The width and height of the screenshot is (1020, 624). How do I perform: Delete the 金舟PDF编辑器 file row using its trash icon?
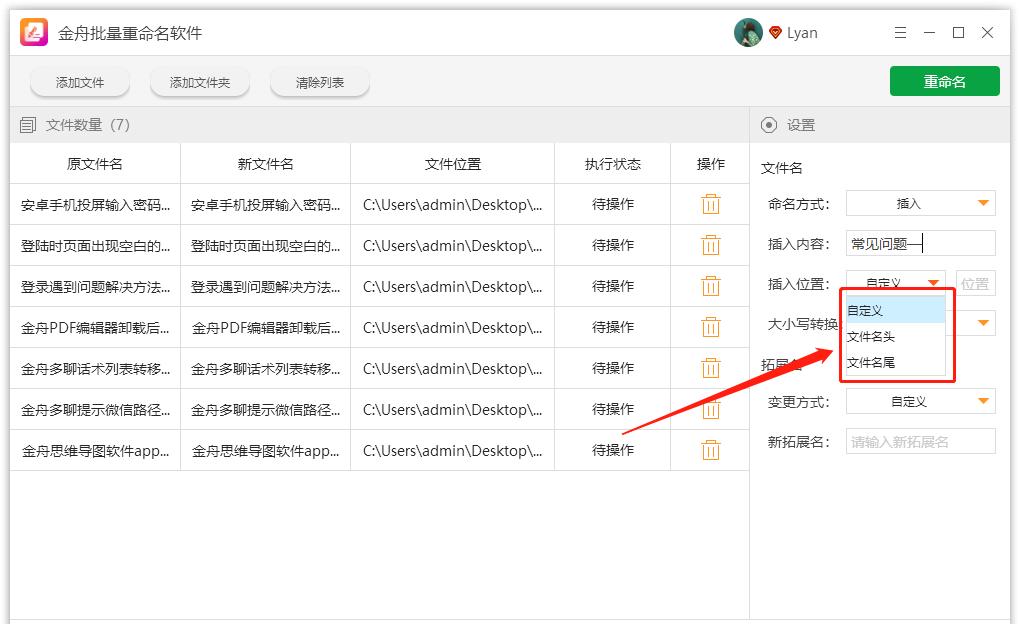click(x=710, y=327)
